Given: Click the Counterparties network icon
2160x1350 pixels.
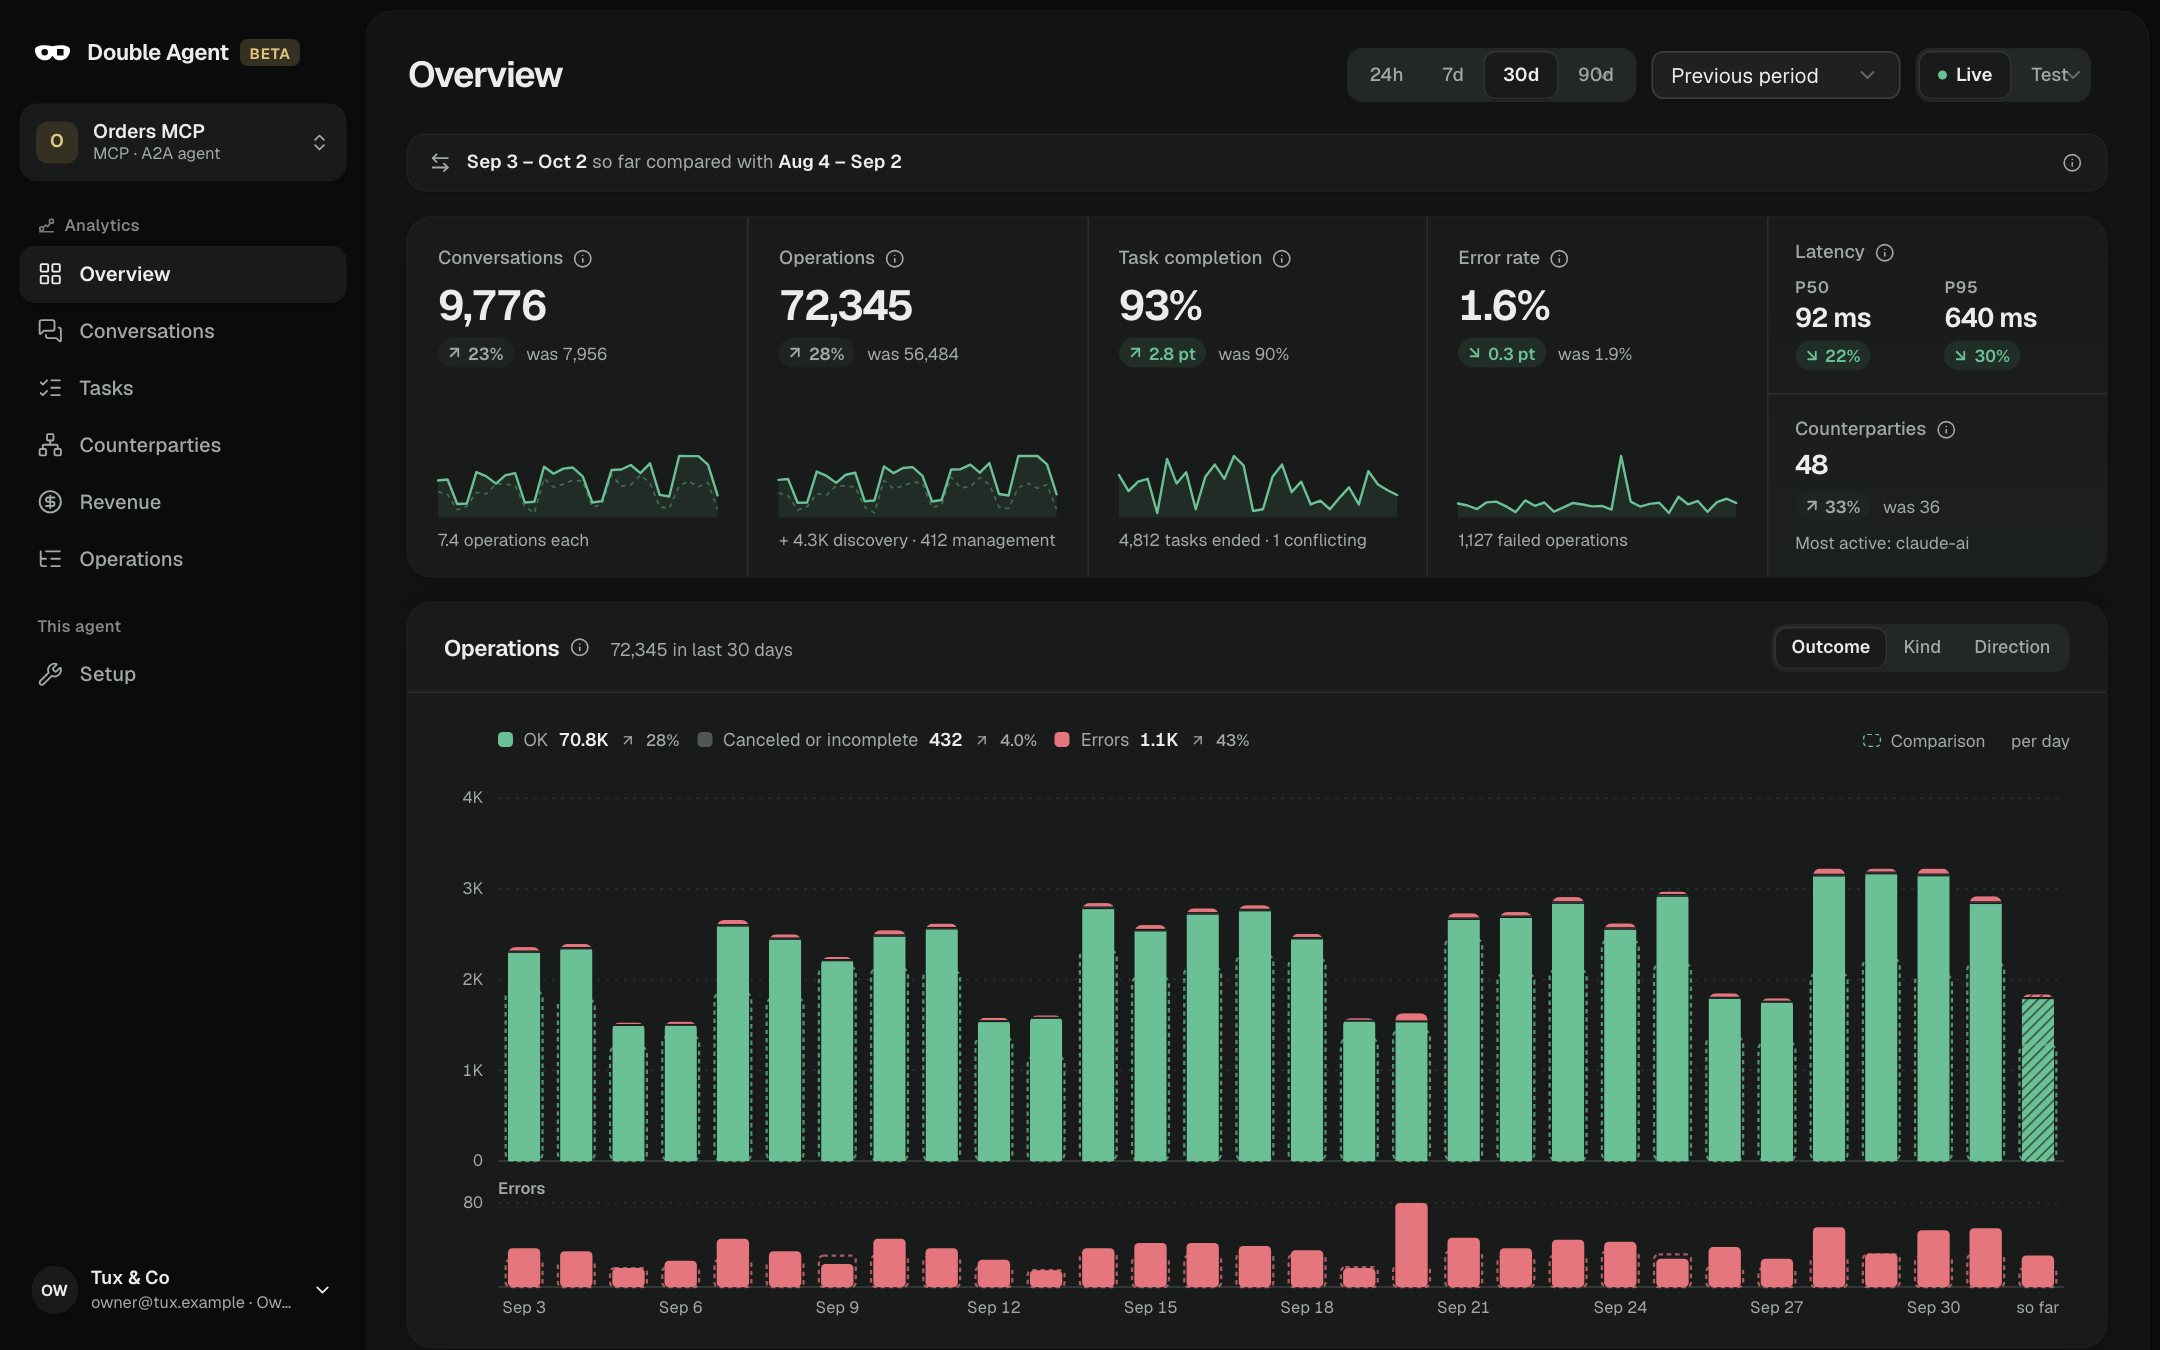Looking at the screenshot, I should tap(50, 445).
